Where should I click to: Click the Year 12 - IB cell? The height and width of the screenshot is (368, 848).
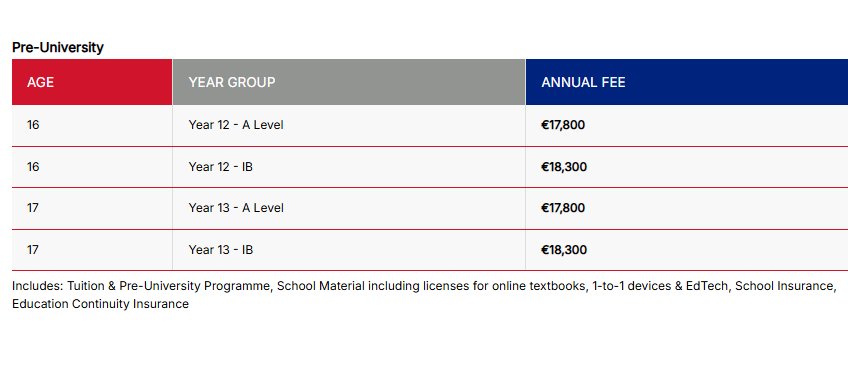tap(349, 167)
